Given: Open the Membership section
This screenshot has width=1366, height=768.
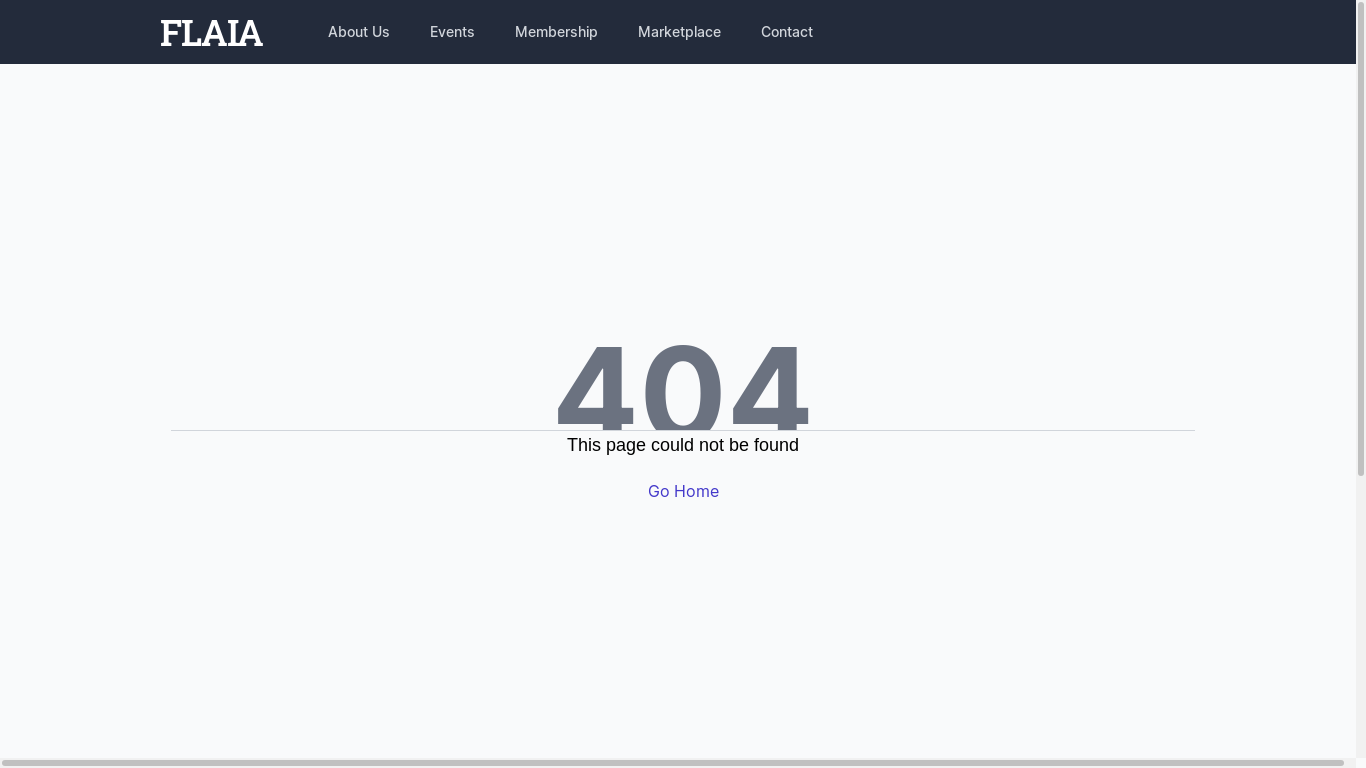Looking at the screenshot, I should [x=556, y=32].
